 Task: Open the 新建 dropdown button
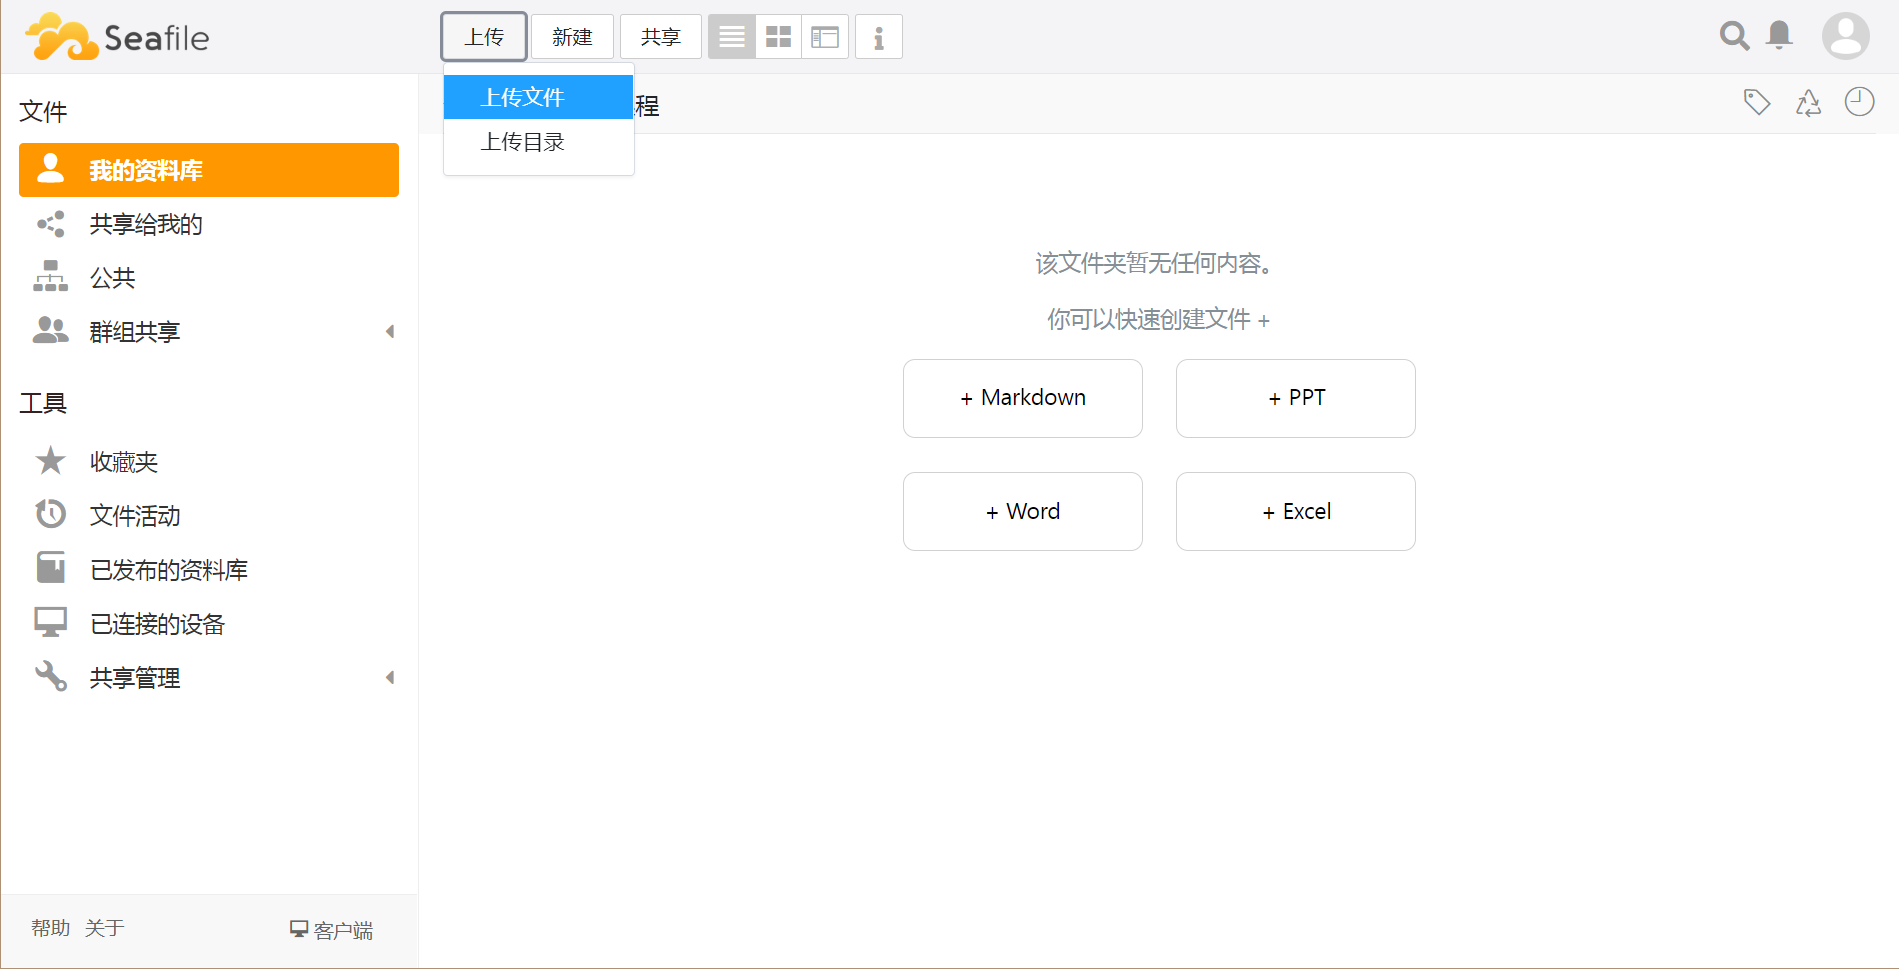(572, 37)
